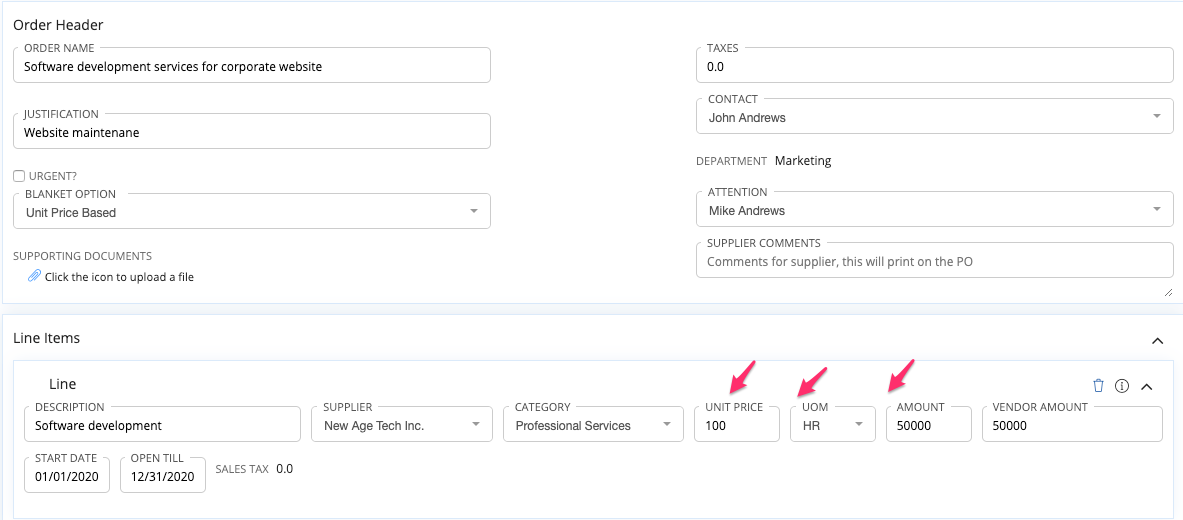Click the paperclip icon to upload a file

34,276
